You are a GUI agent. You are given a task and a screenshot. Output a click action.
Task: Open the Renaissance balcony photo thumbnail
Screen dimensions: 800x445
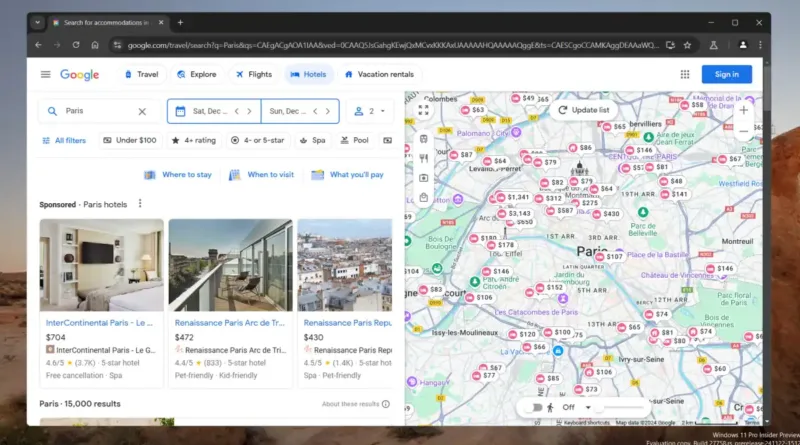[231, 265]
